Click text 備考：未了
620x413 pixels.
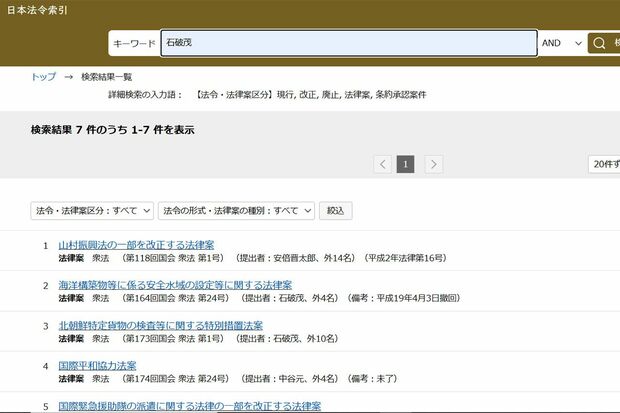[372, 379]
